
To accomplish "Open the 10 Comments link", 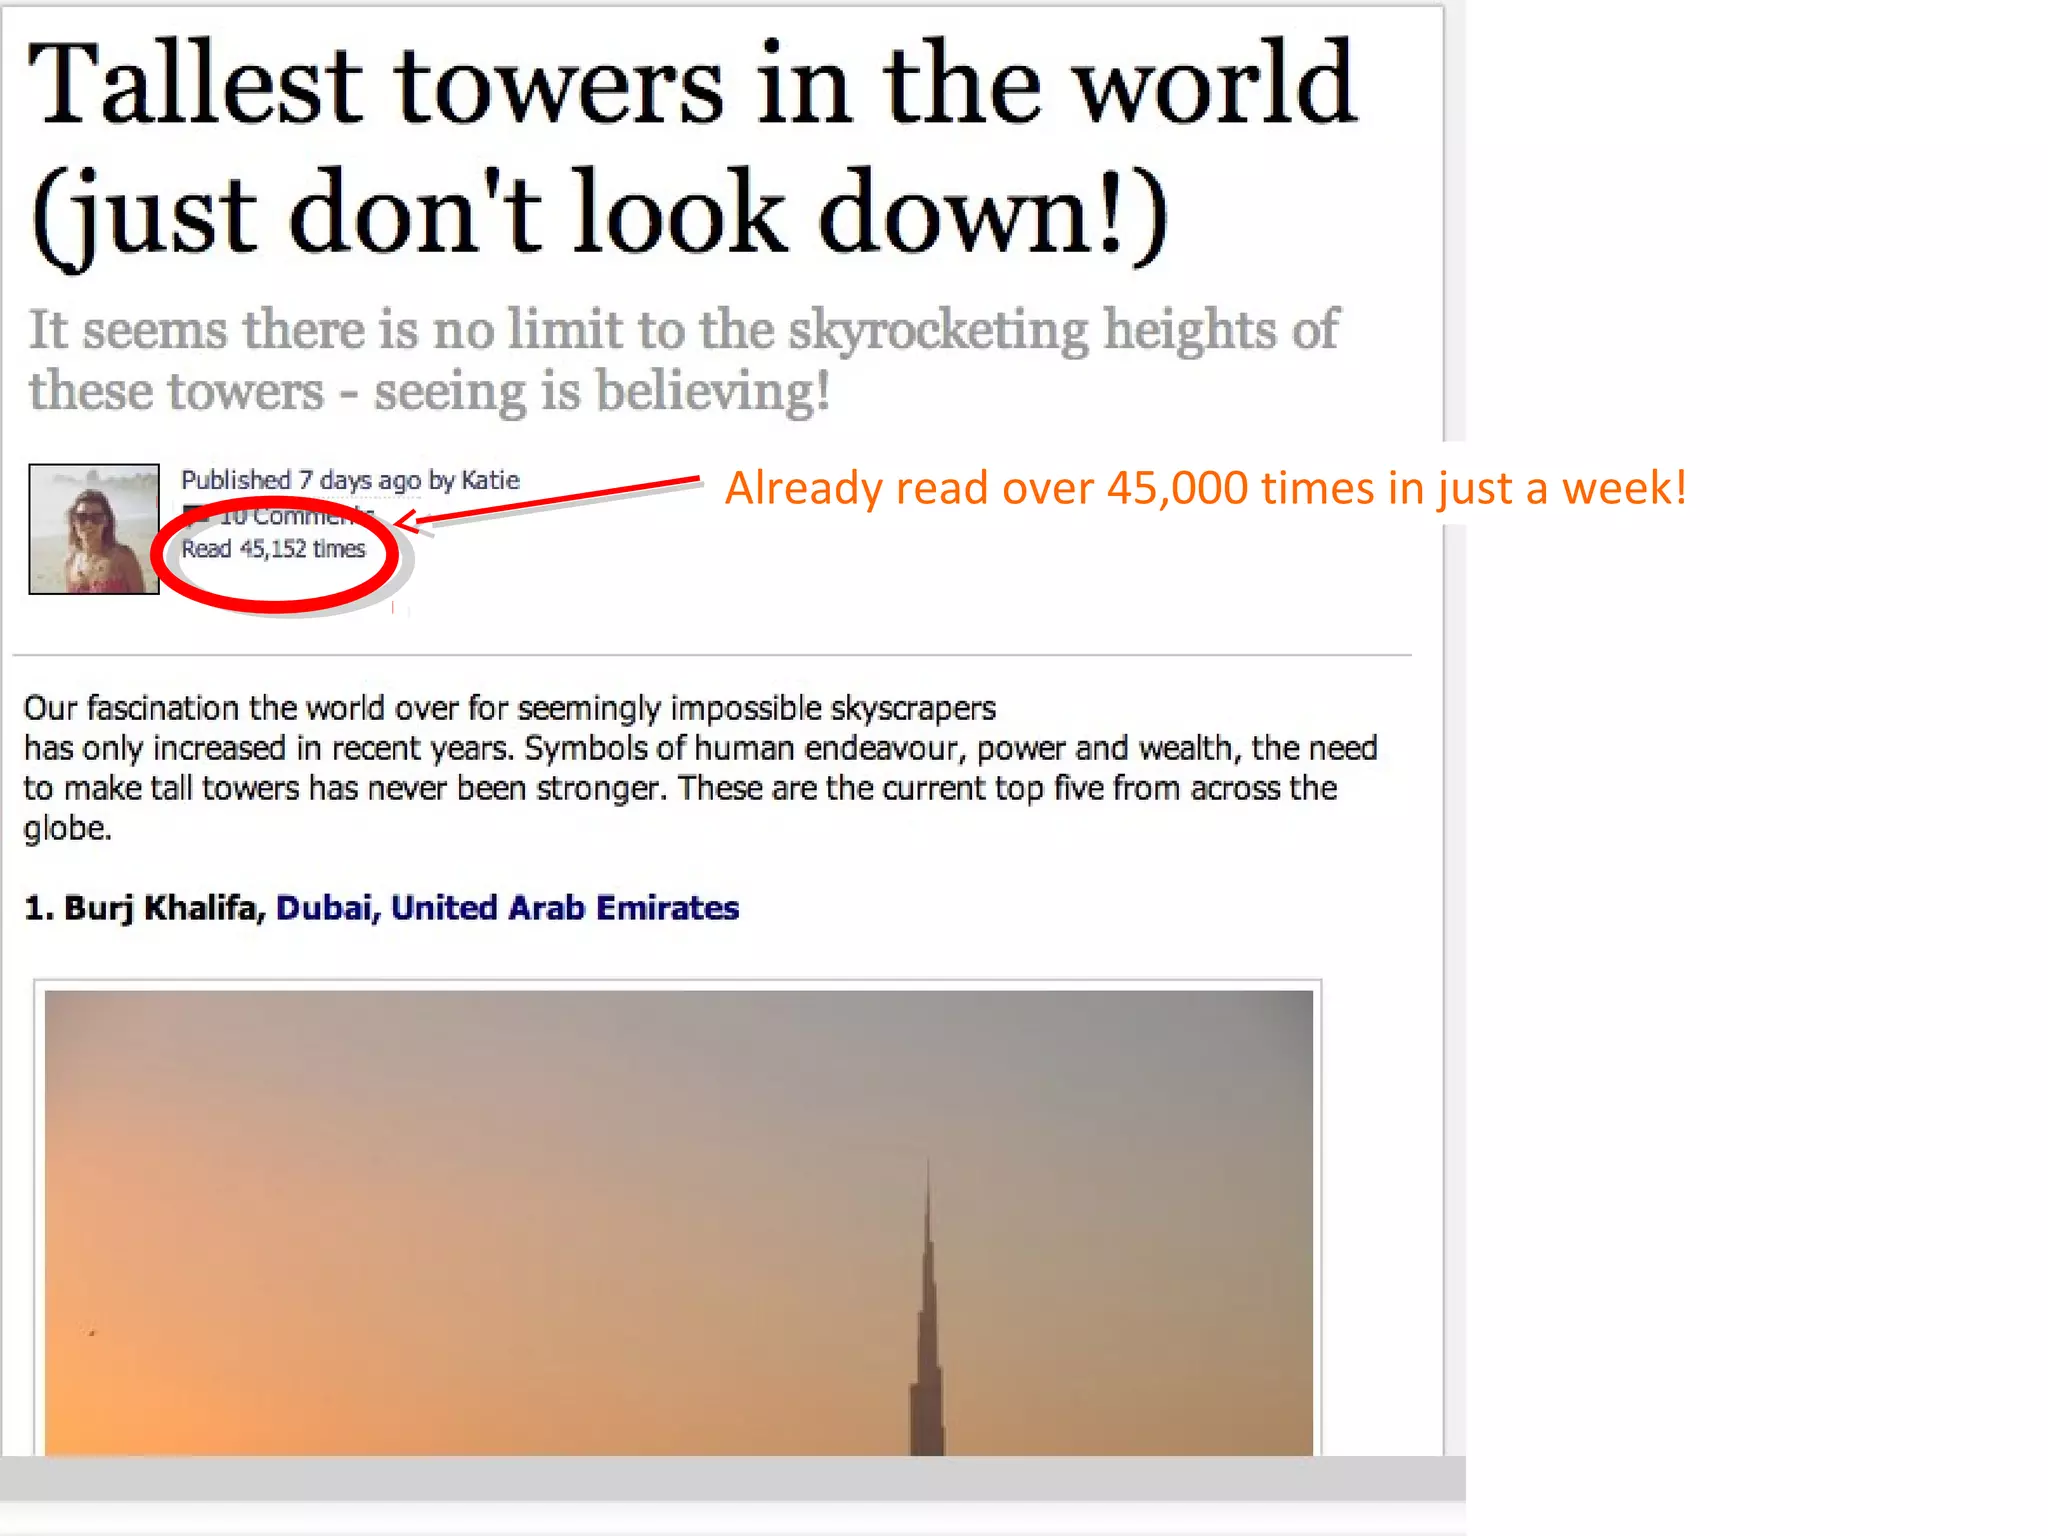I will [281, 516].
